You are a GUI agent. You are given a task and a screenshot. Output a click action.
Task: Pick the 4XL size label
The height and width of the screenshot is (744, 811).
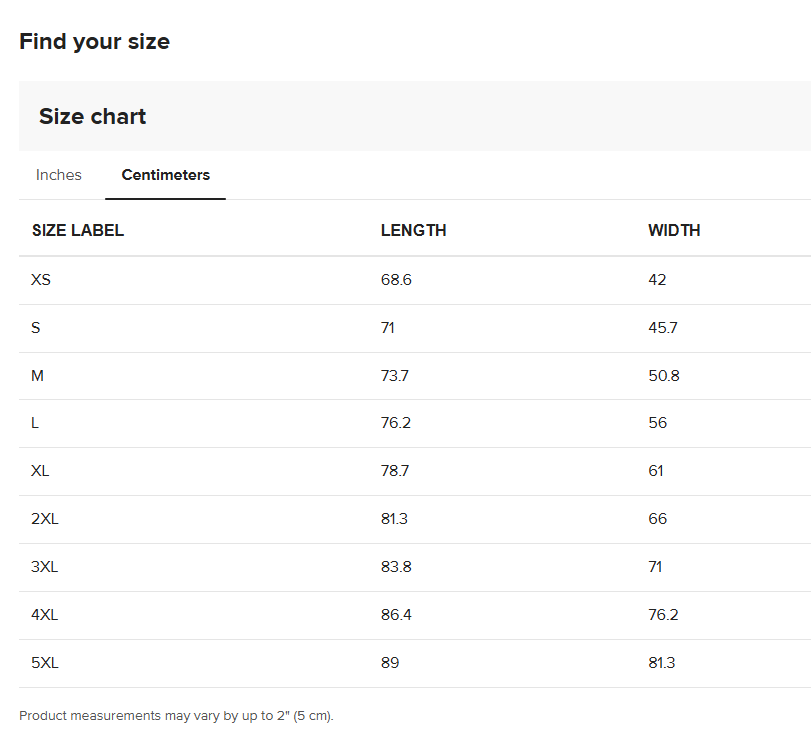[45, 615]
